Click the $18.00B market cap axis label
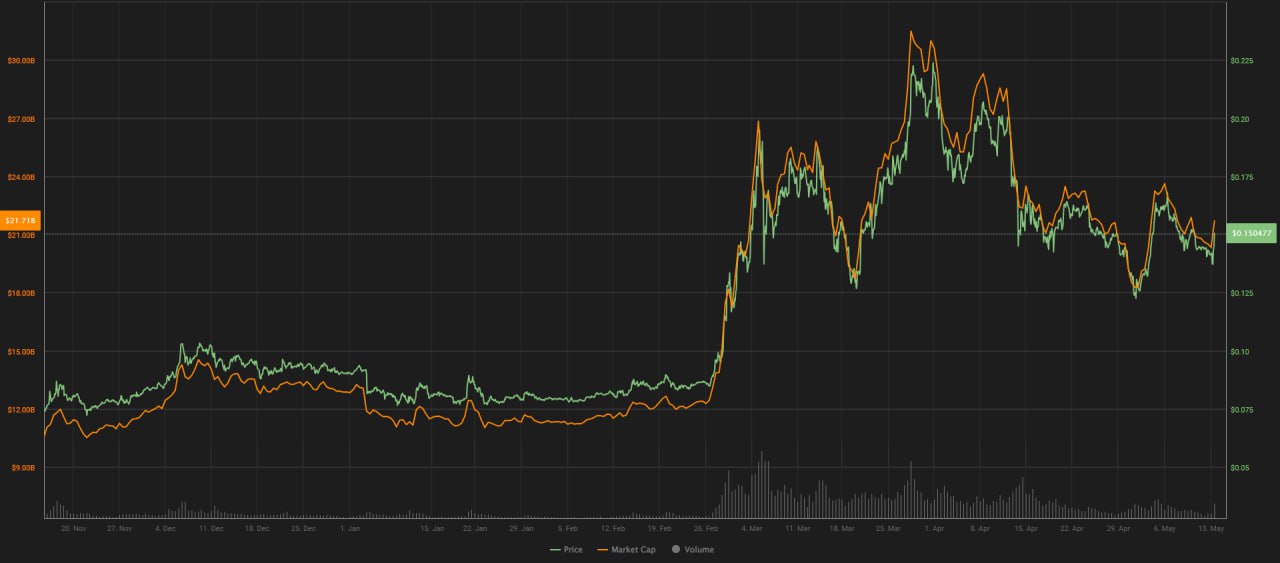 (x=21, y=294)
